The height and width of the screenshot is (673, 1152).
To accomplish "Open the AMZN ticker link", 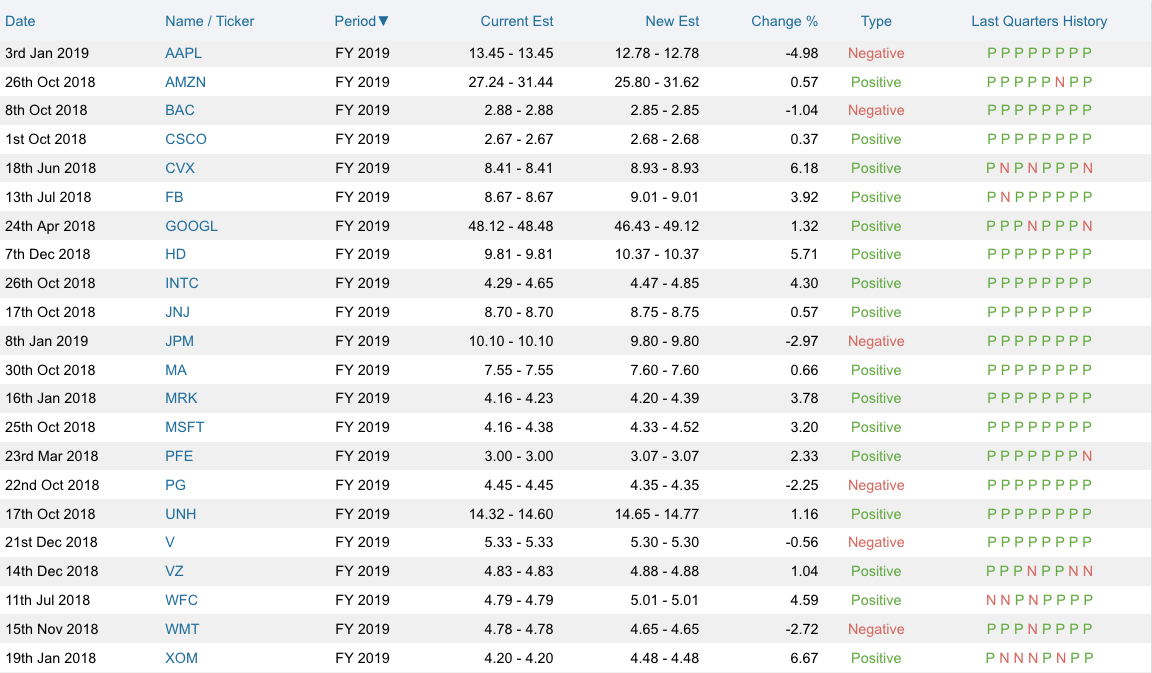I will click(185, 82).
